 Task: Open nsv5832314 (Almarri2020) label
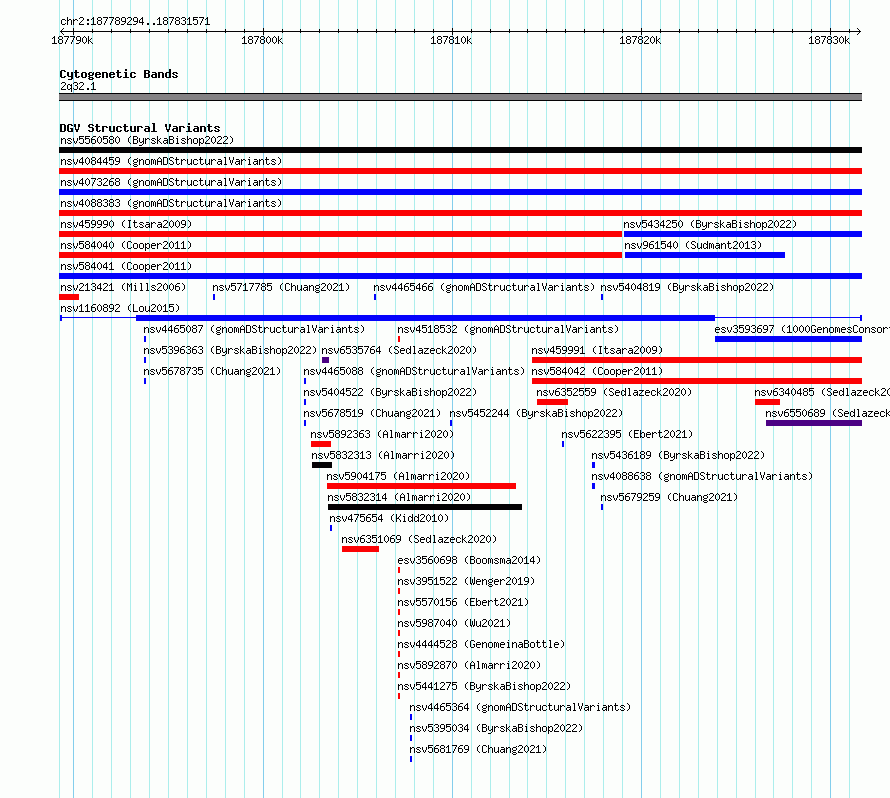click(x=399, y=497)
